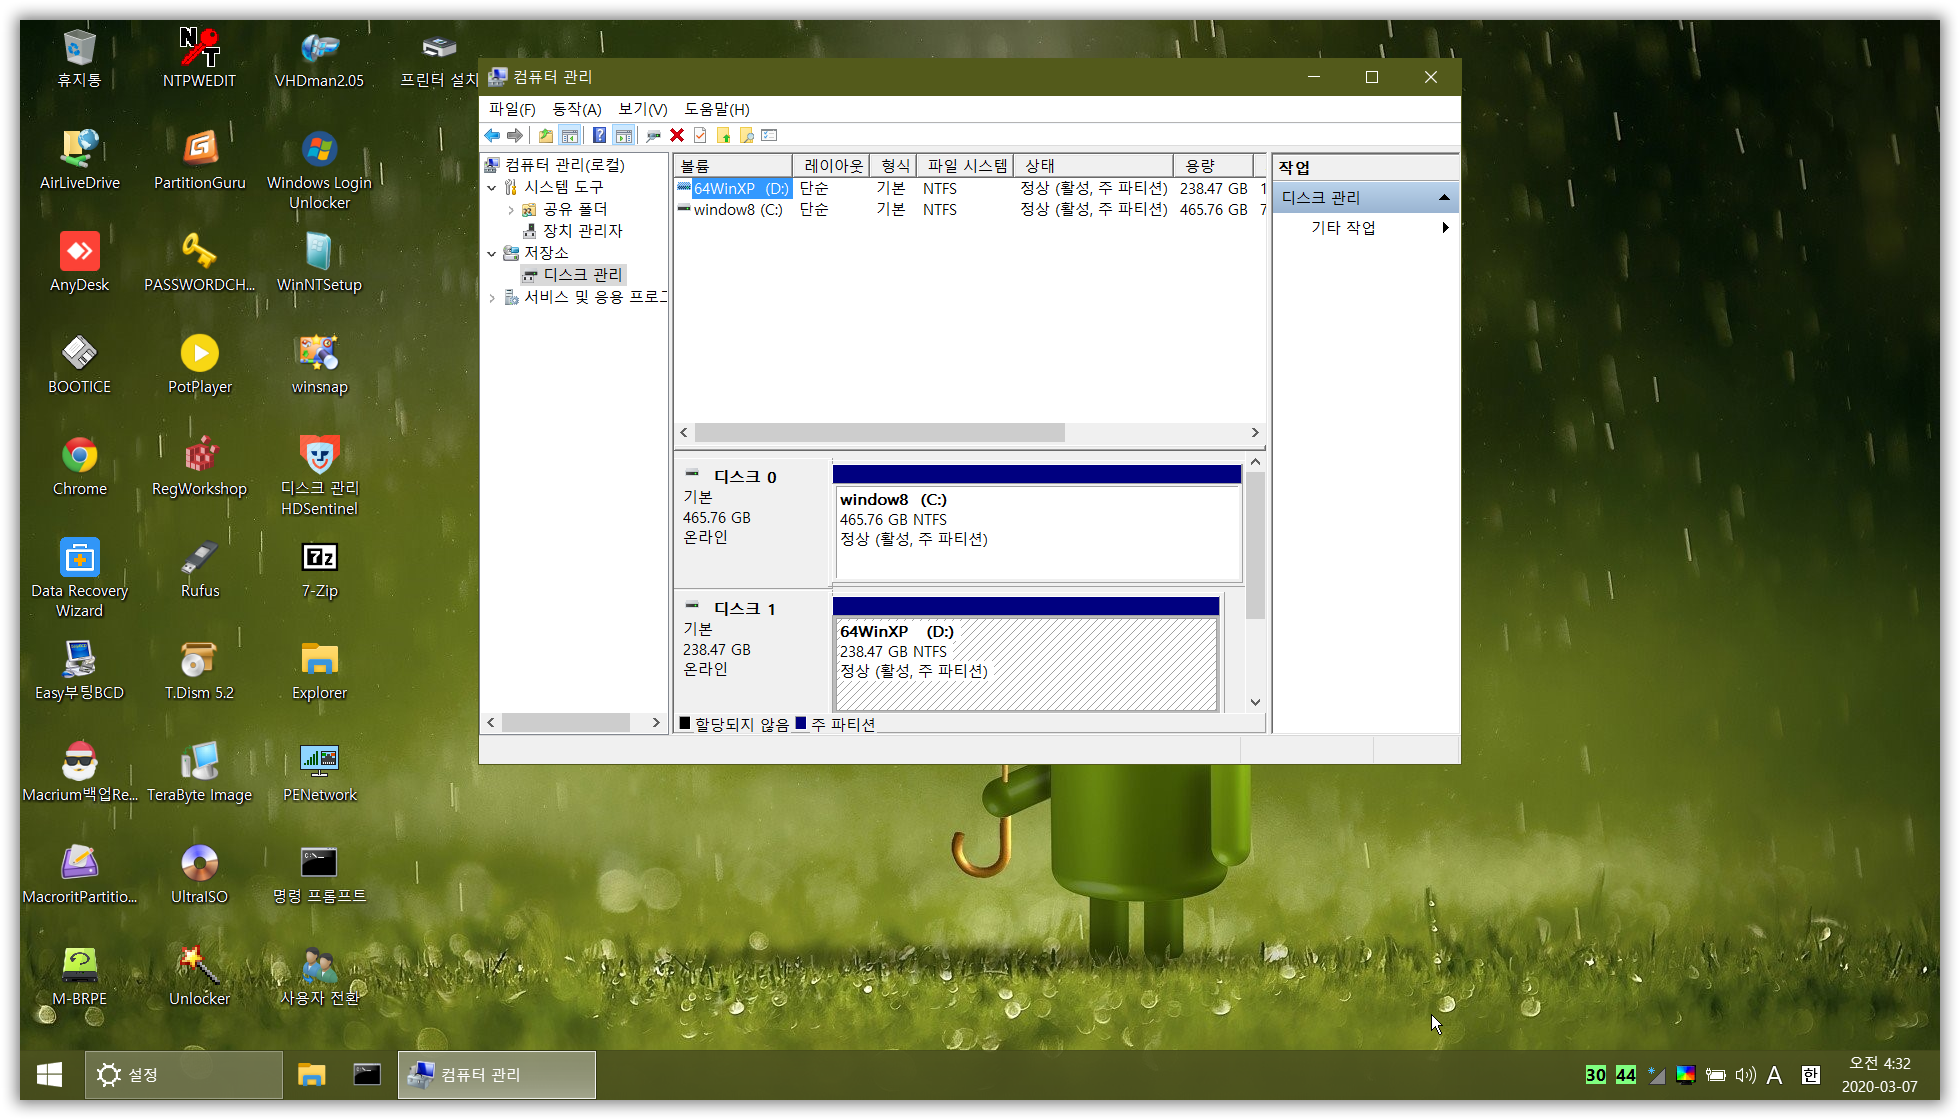Expand the 공유 폴더 tree node
The image size is (1960, 1120).
tap(511, 209)
